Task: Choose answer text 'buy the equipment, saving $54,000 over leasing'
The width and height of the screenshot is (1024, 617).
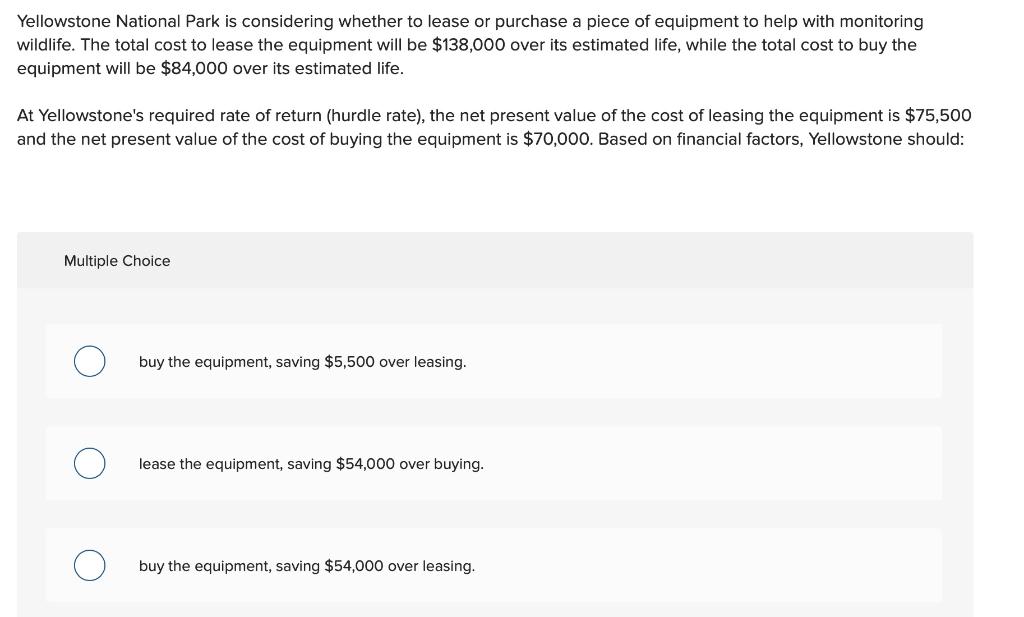Action: click(307, 565)
